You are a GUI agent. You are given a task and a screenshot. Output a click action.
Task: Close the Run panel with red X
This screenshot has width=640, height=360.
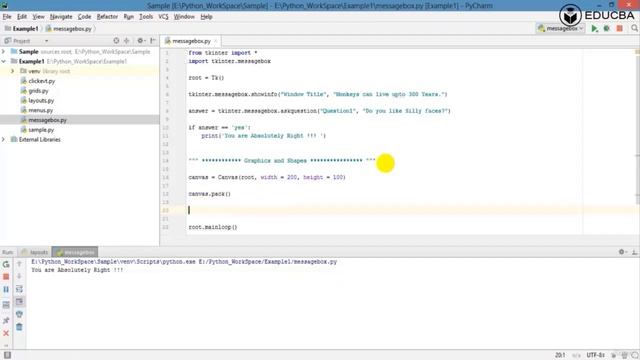click(6, 333)
